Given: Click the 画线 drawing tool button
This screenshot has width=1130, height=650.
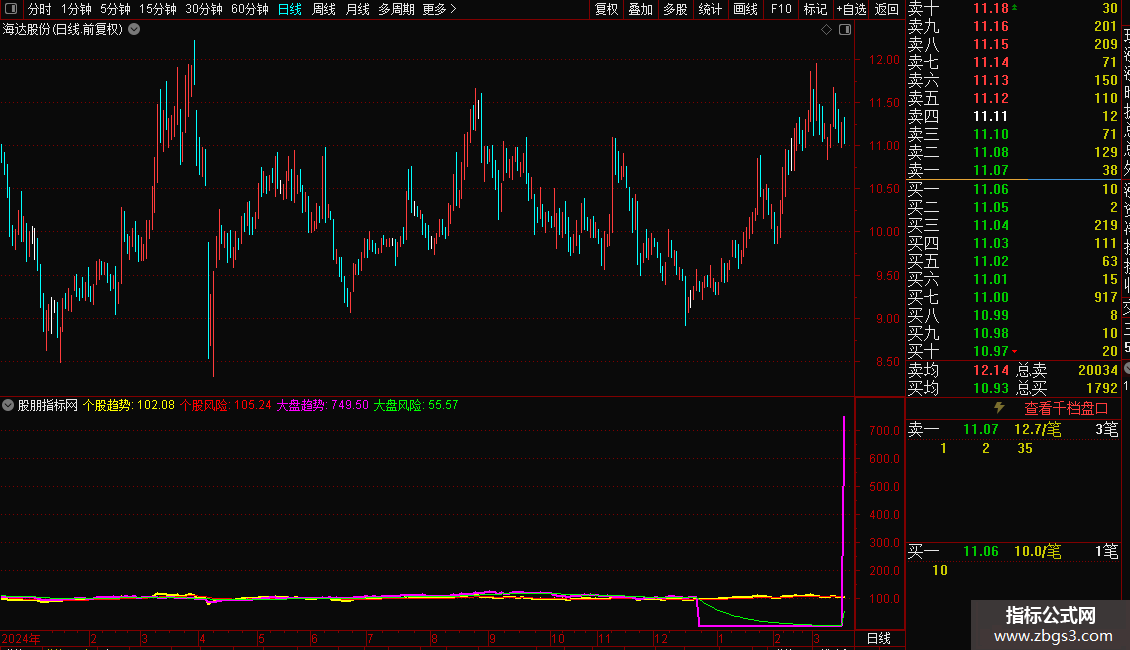Looking at the screenshot, I should [745, 9].
